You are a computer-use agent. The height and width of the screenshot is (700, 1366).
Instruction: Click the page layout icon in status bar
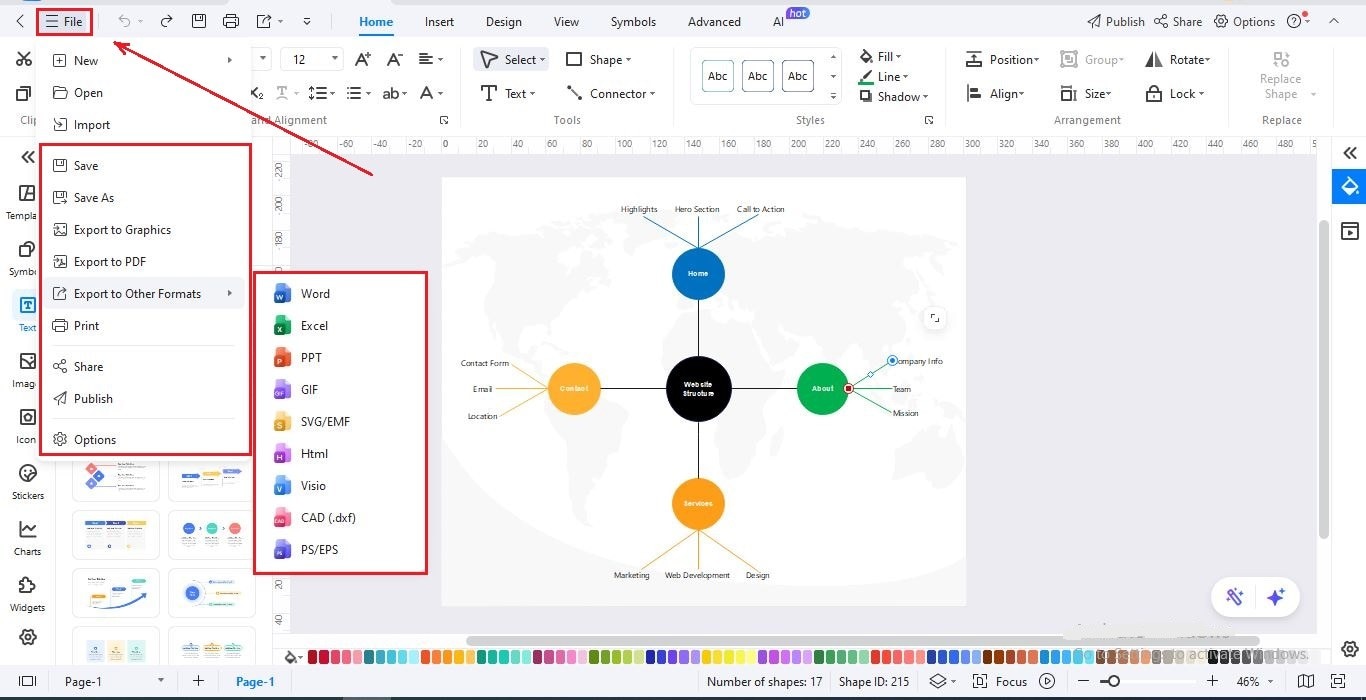click(27, 681)
